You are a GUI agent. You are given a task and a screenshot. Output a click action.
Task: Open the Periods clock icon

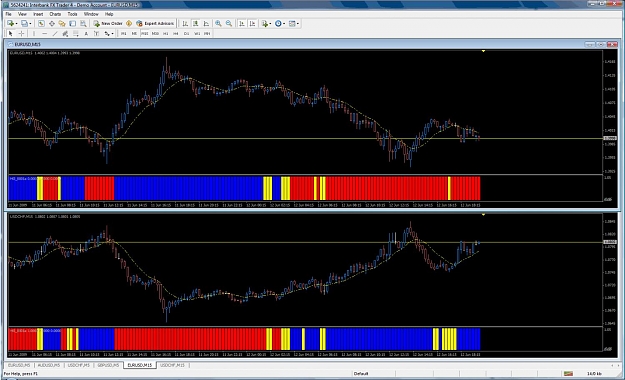[x=278, y=24]
